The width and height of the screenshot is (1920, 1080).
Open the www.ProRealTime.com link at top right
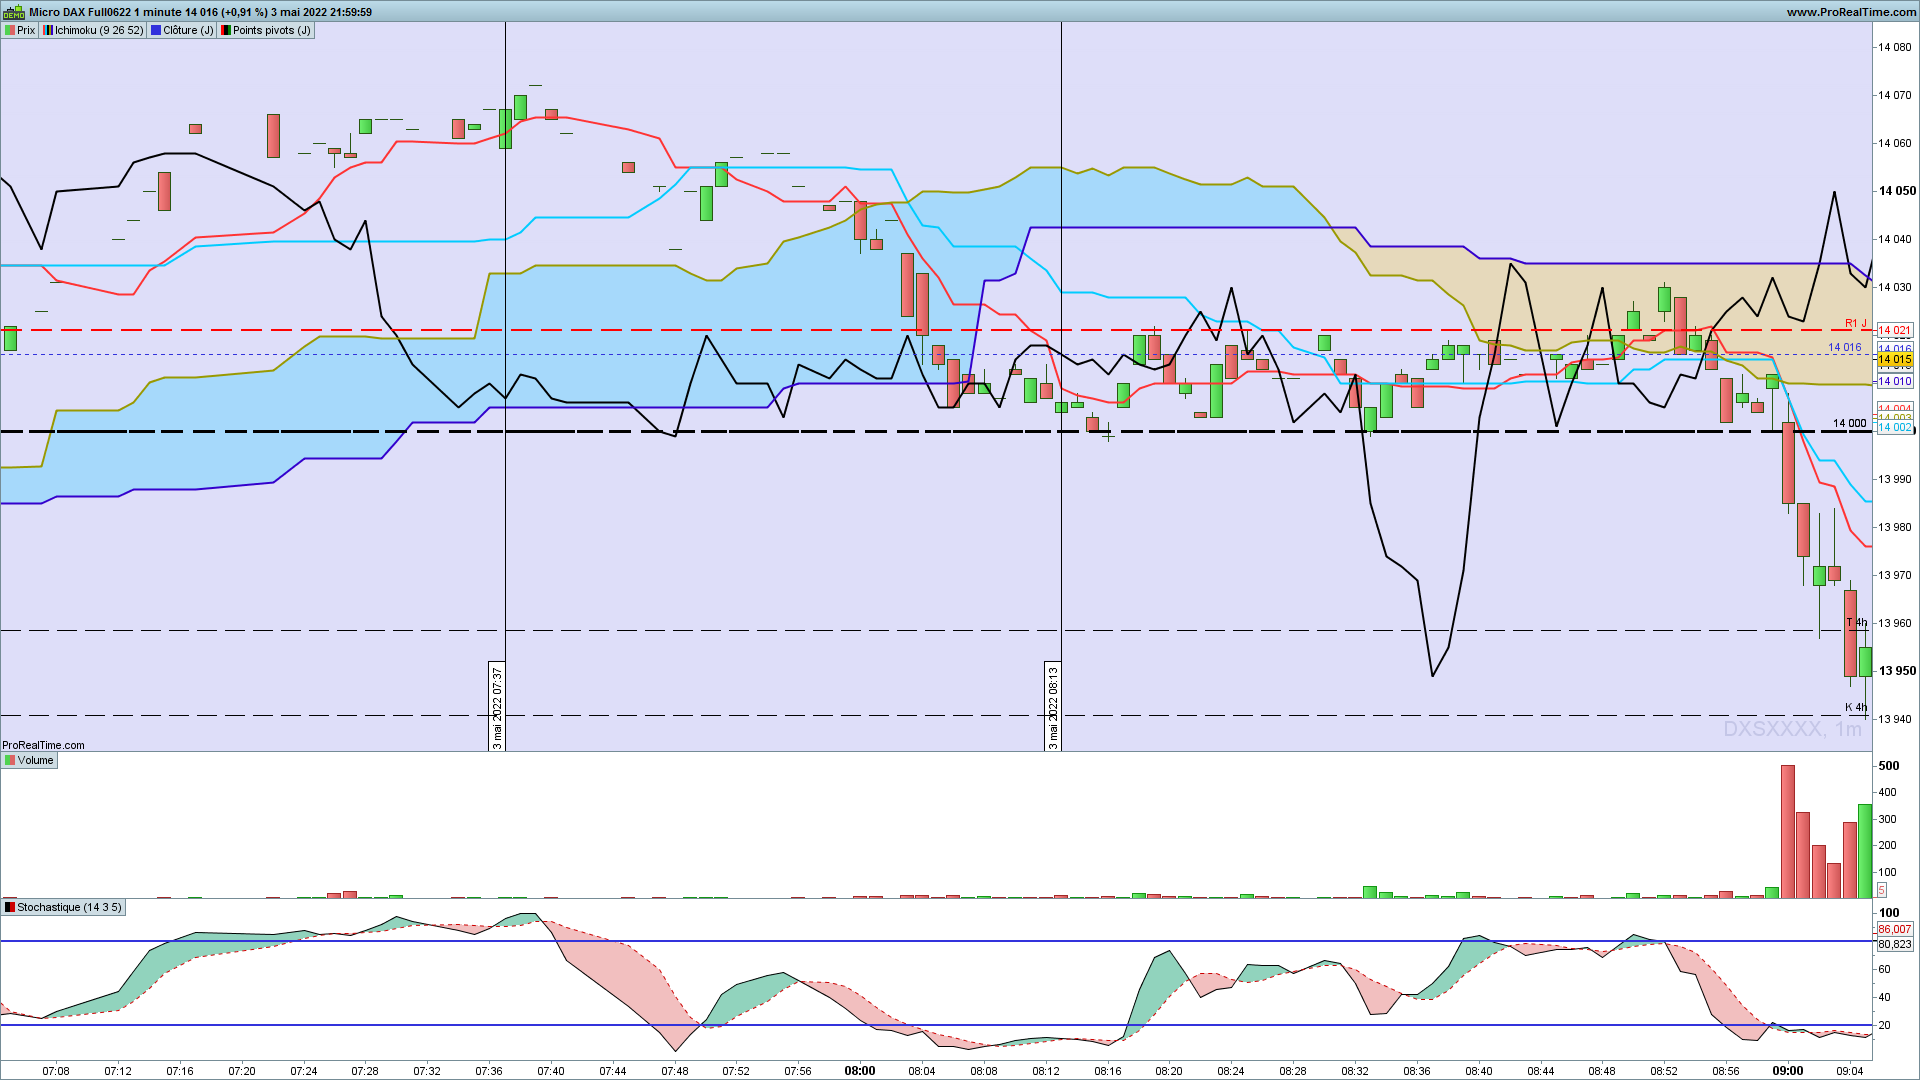tap(1851, 12)
